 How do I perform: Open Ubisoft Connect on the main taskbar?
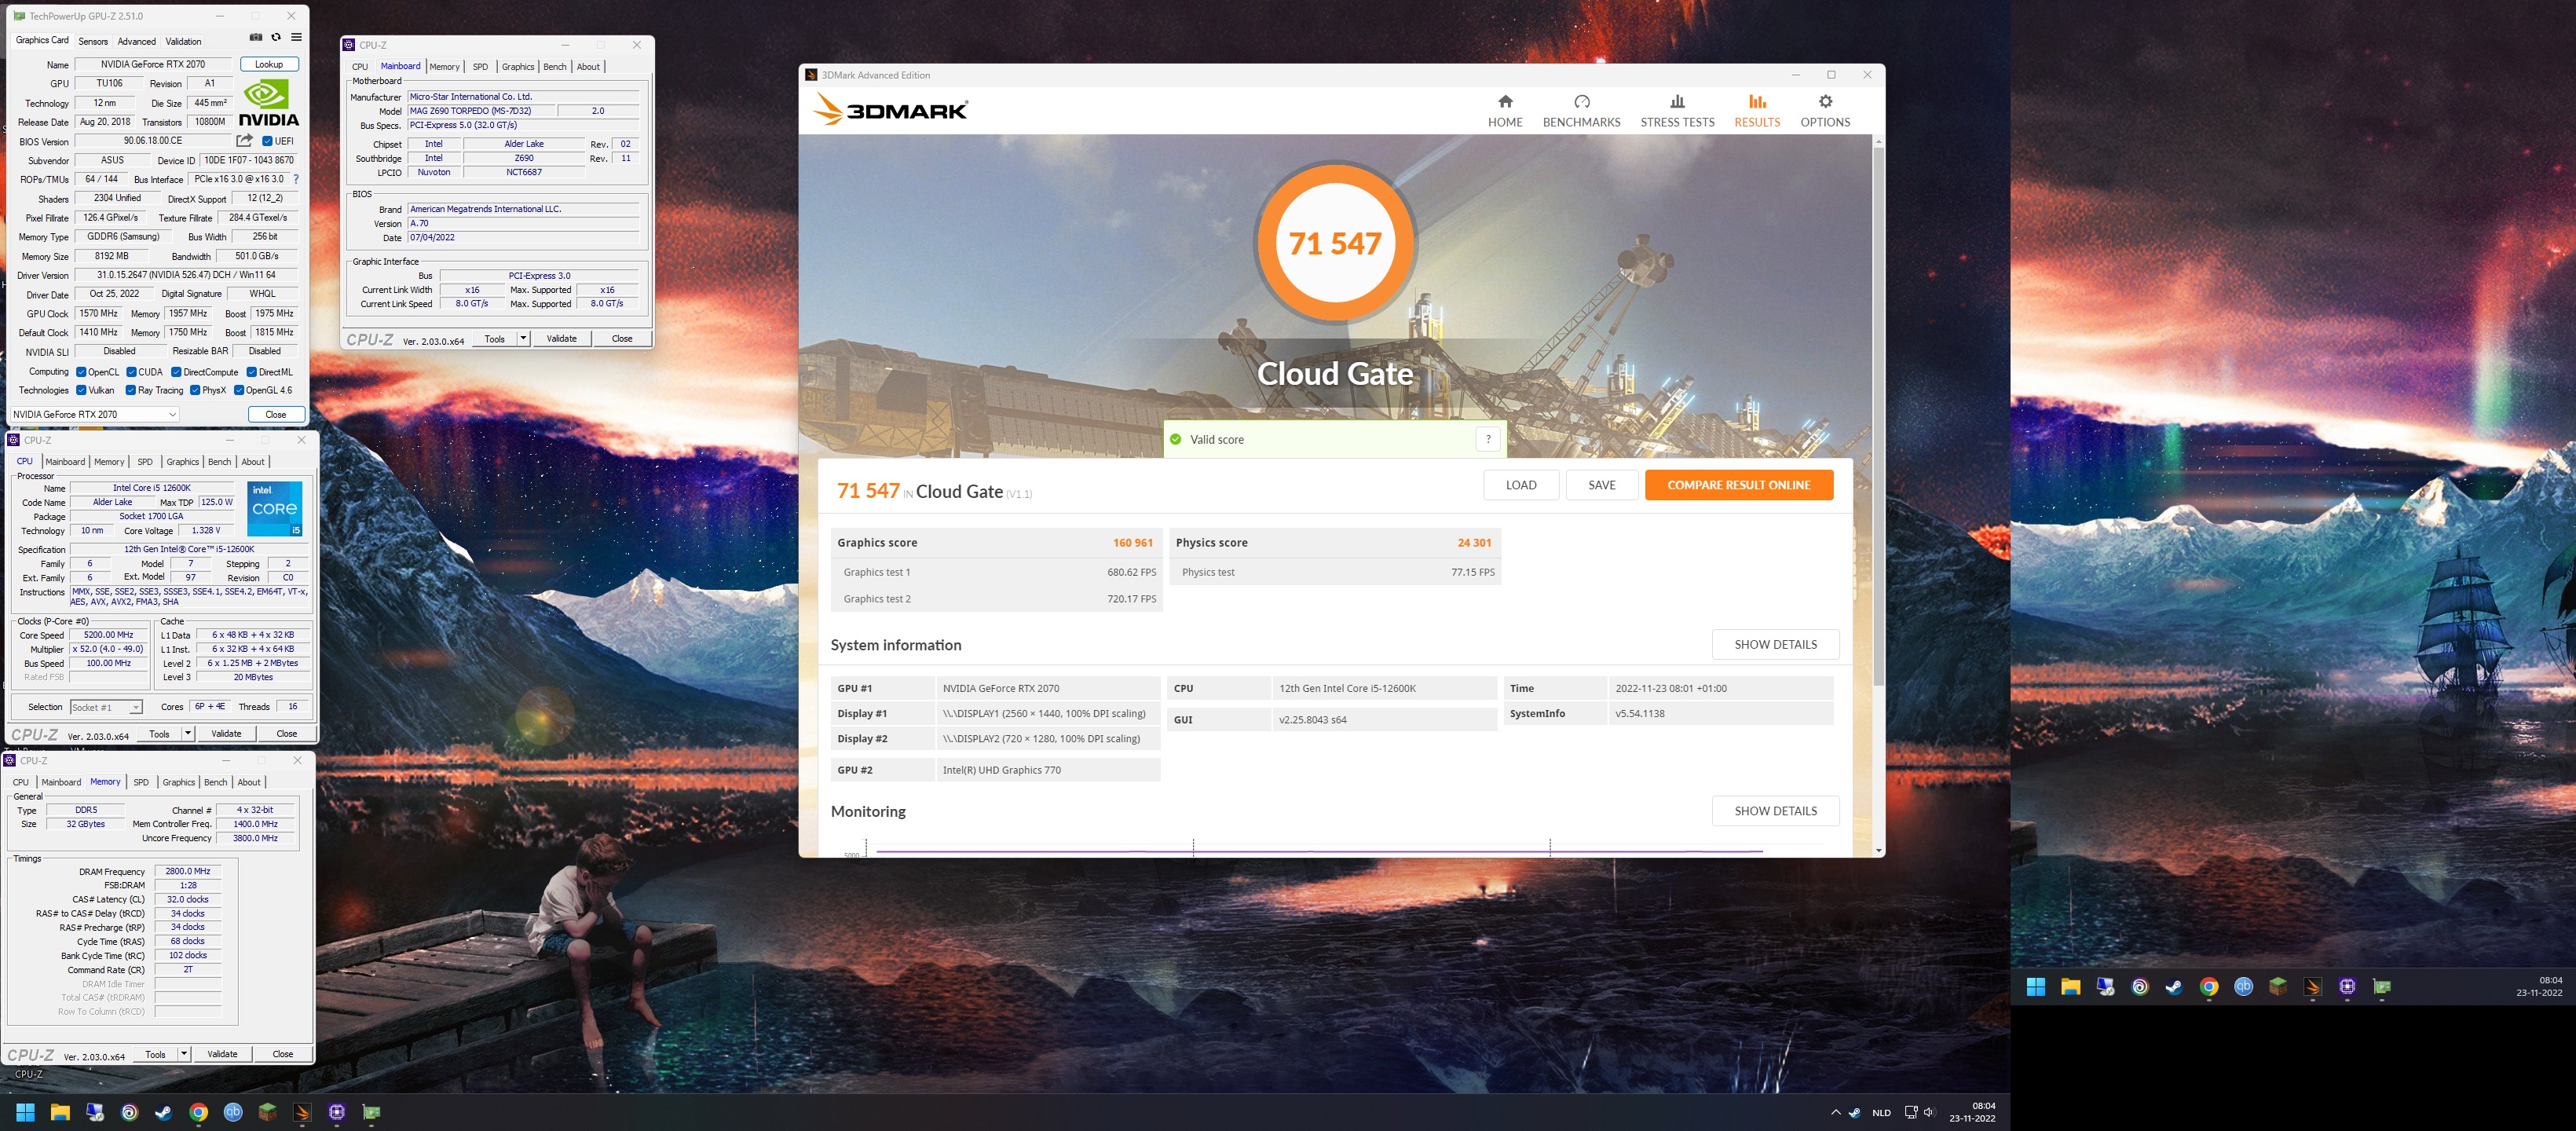pyautogui.click(x=129, y=1112)
